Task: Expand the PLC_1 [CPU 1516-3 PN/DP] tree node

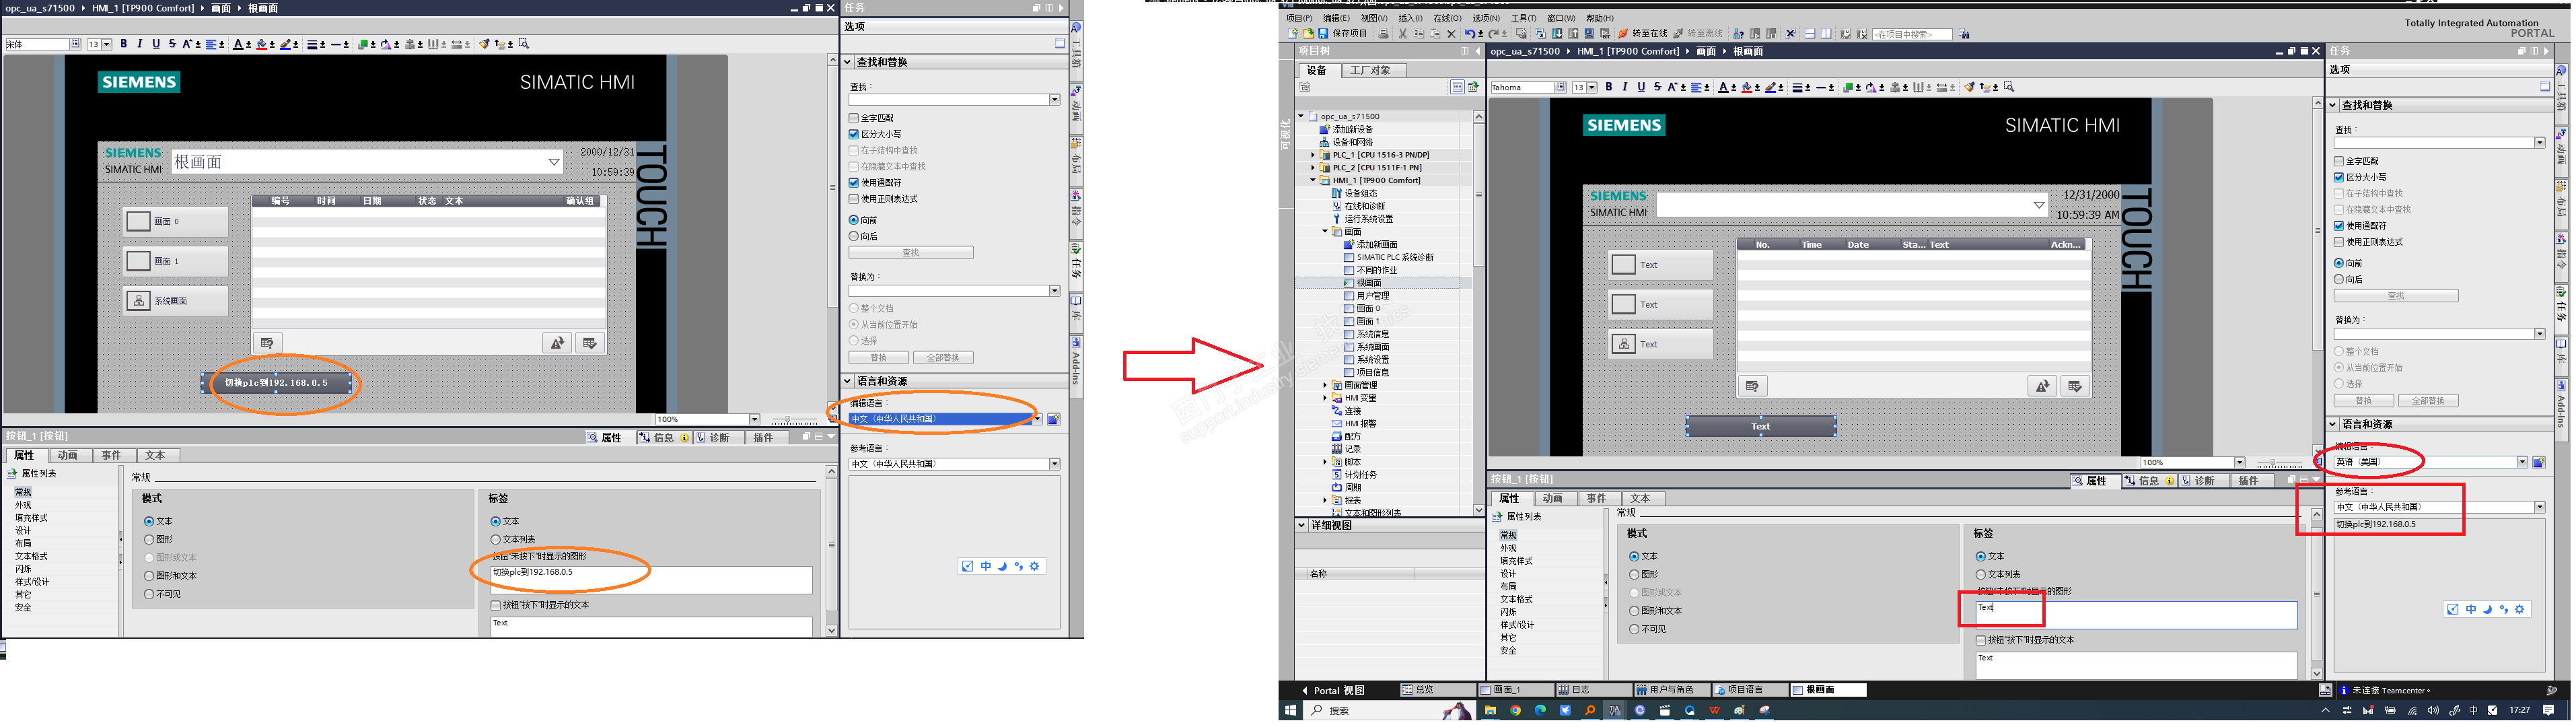Action: coord(1313,155)
